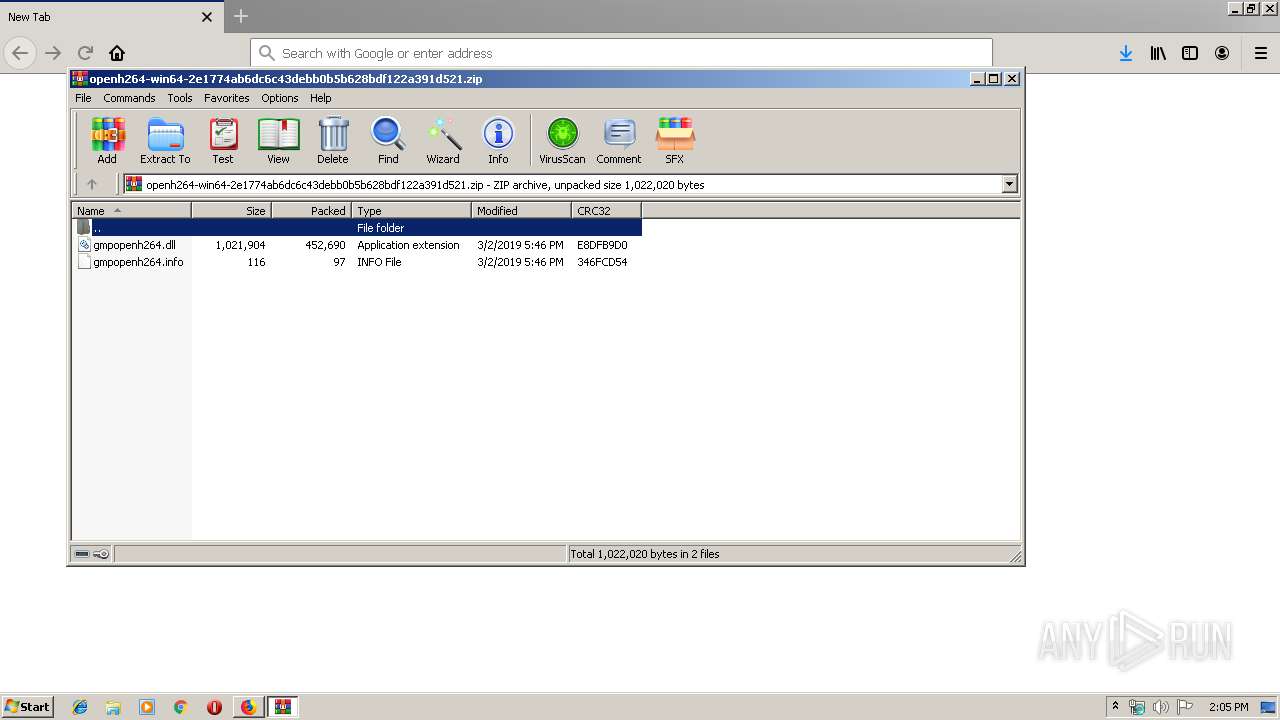
Task: Click the Delete trash icon
Action: 333,140
